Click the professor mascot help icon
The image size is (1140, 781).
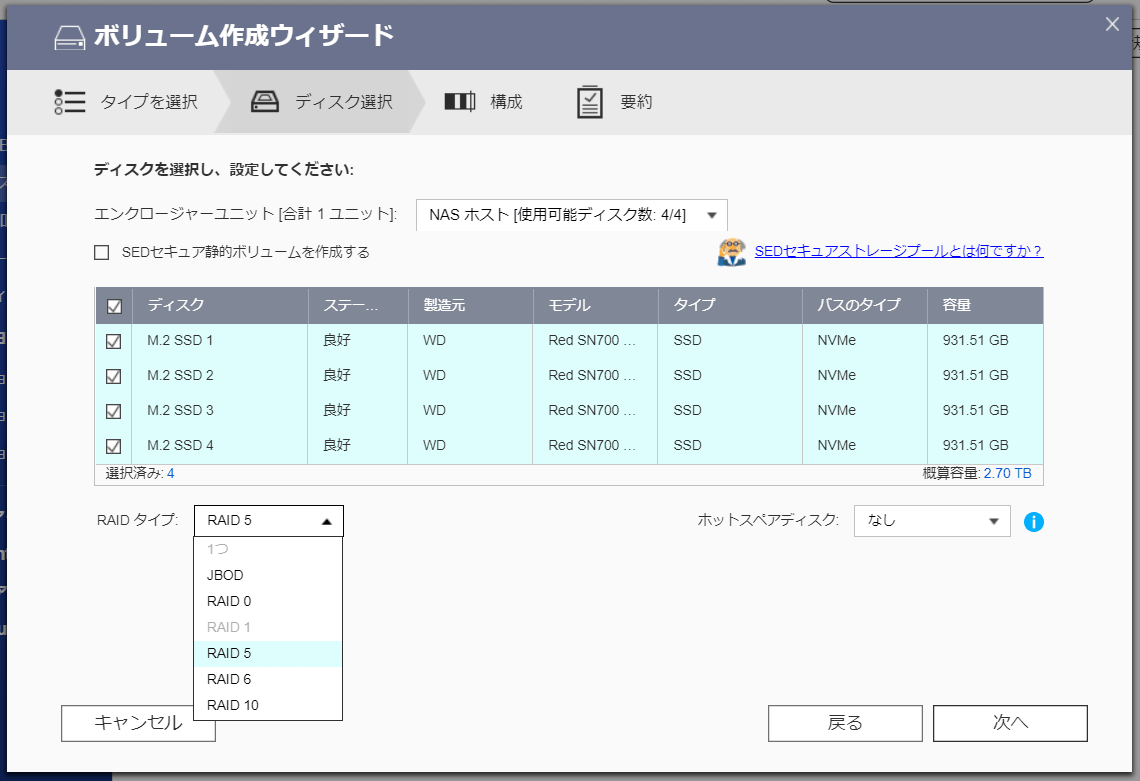pyautogui.click(x=731, y=252)
